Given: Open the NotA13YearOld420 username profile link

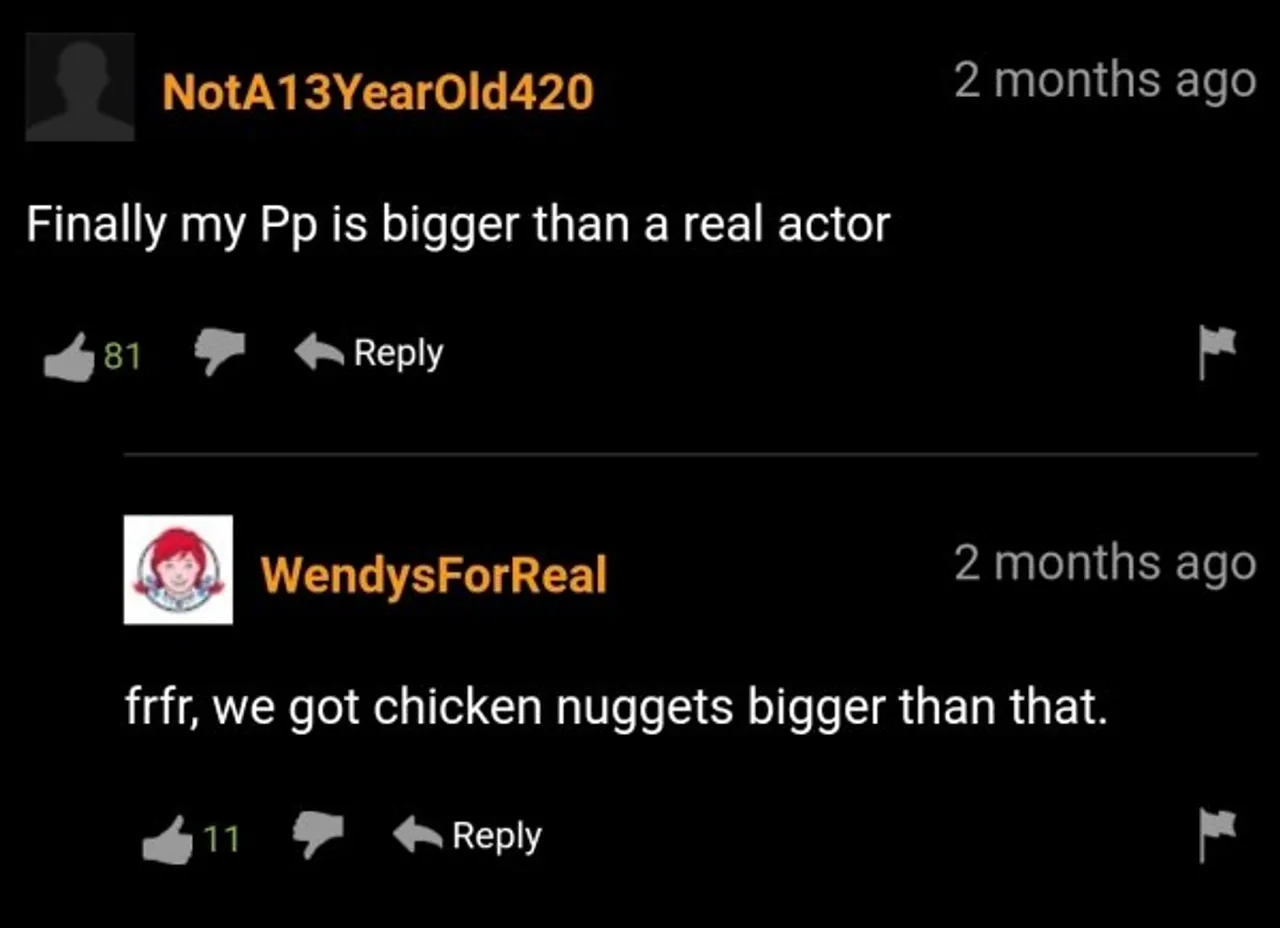Looking at the screenshot, I should click(x=378, y=93).
